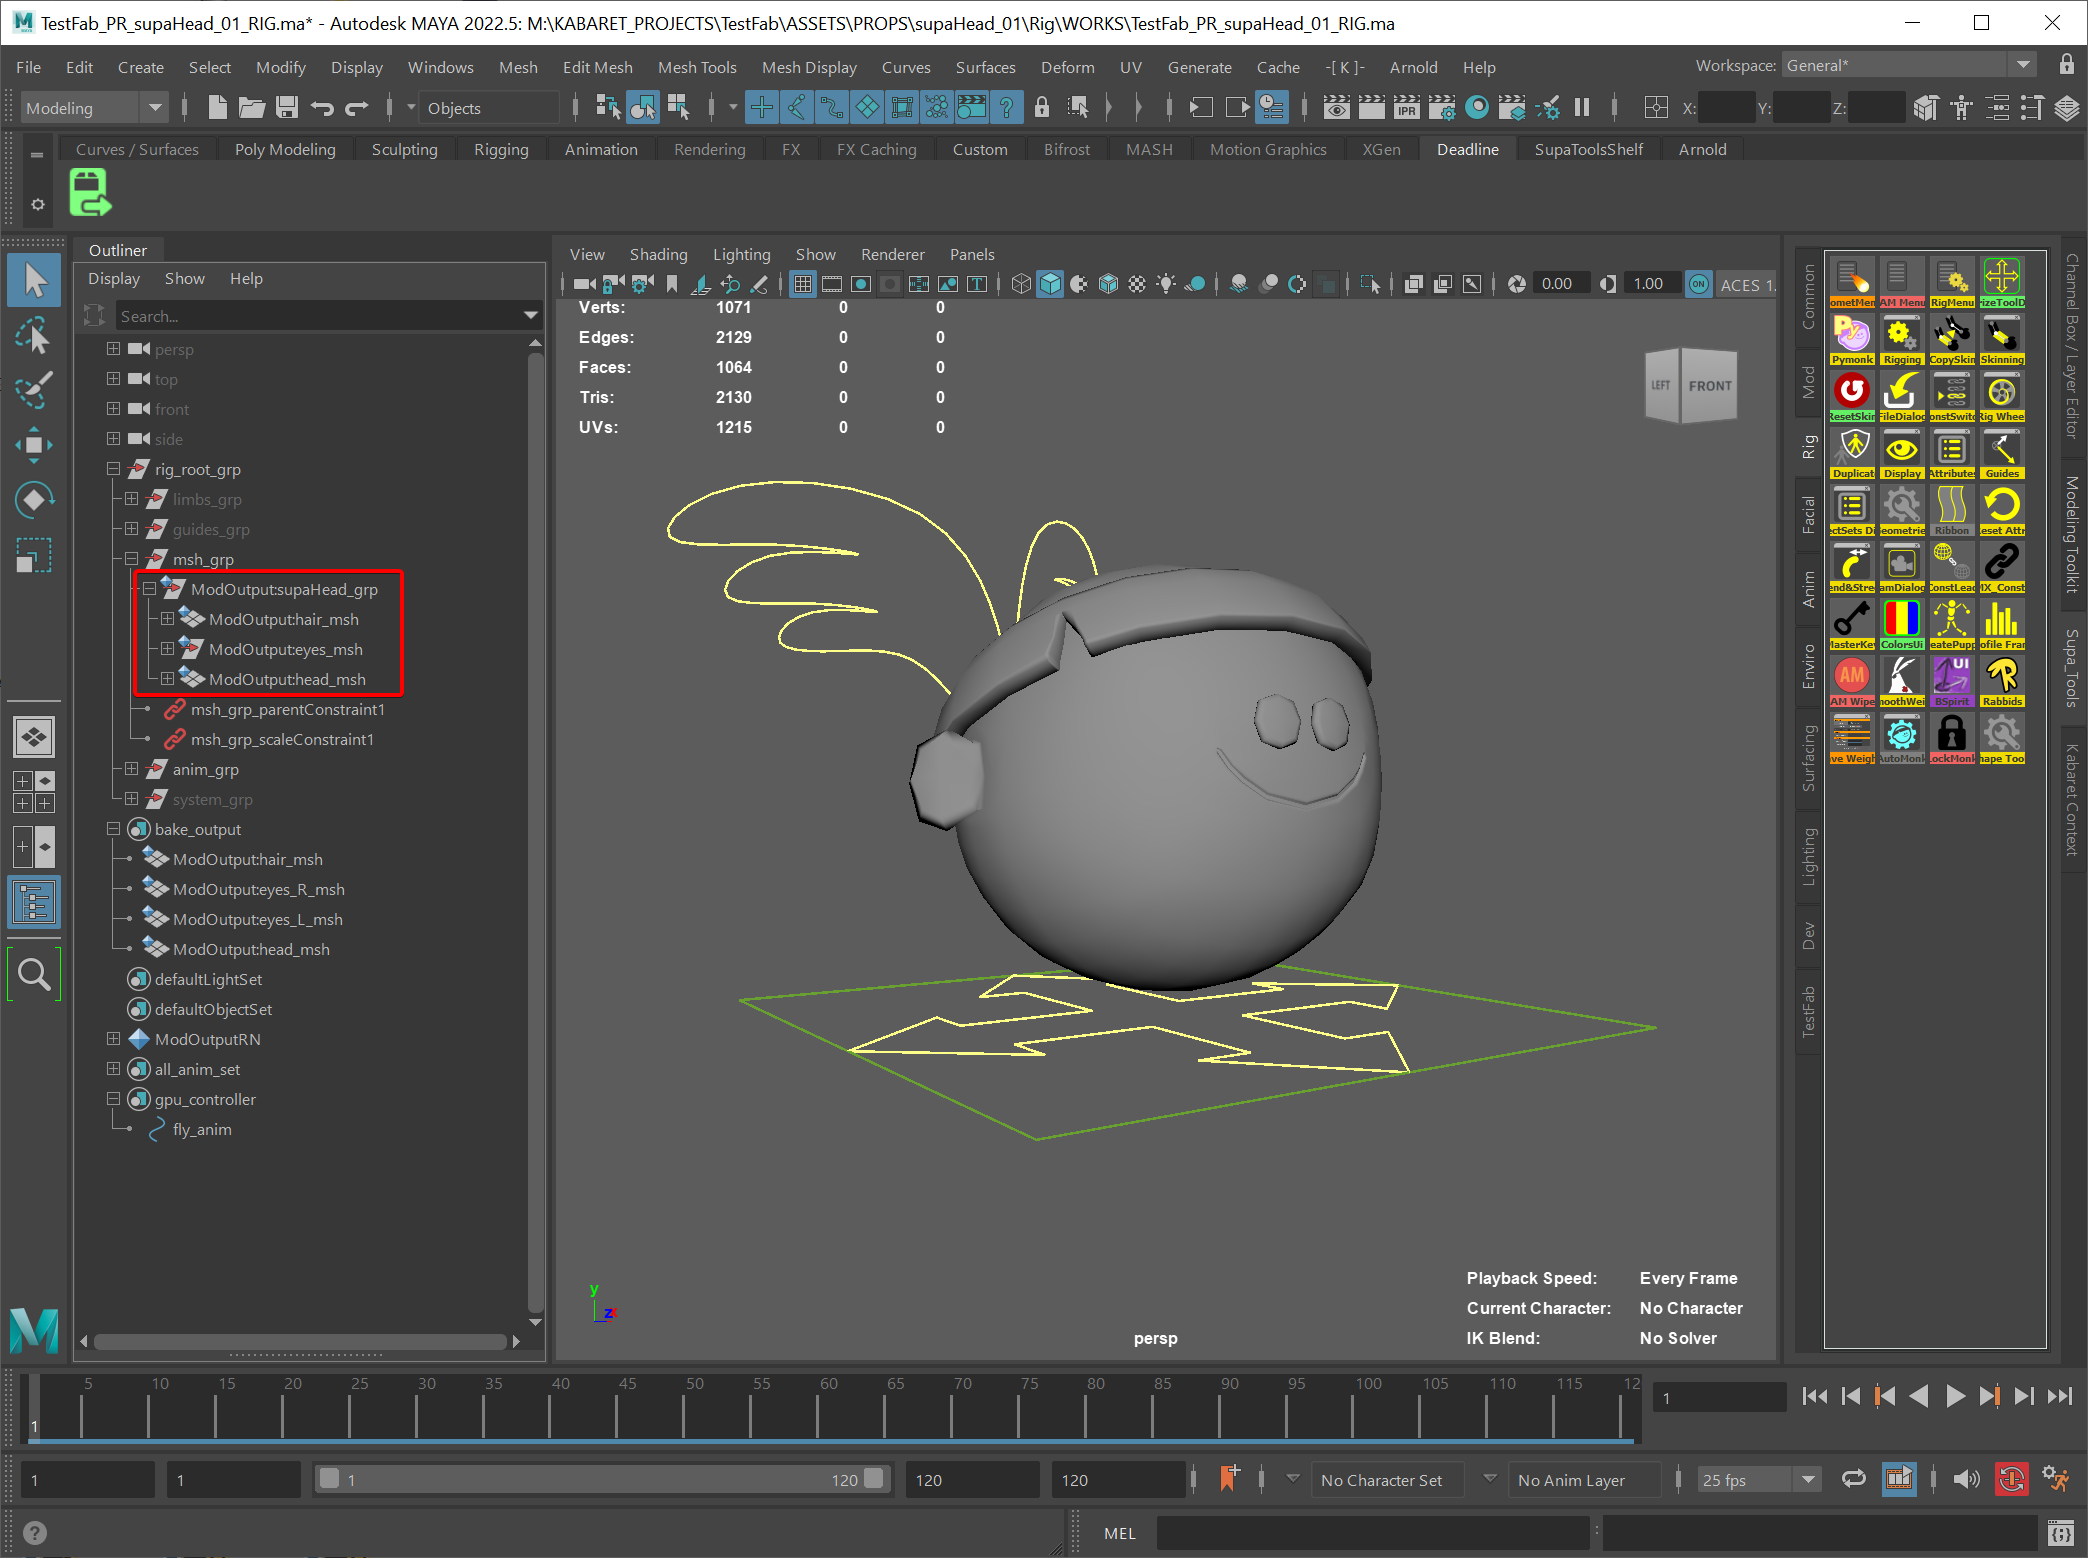Click the Save Scene floppy icon
The width and height of the screenshot is (2088, 1558).
[287, 107]
